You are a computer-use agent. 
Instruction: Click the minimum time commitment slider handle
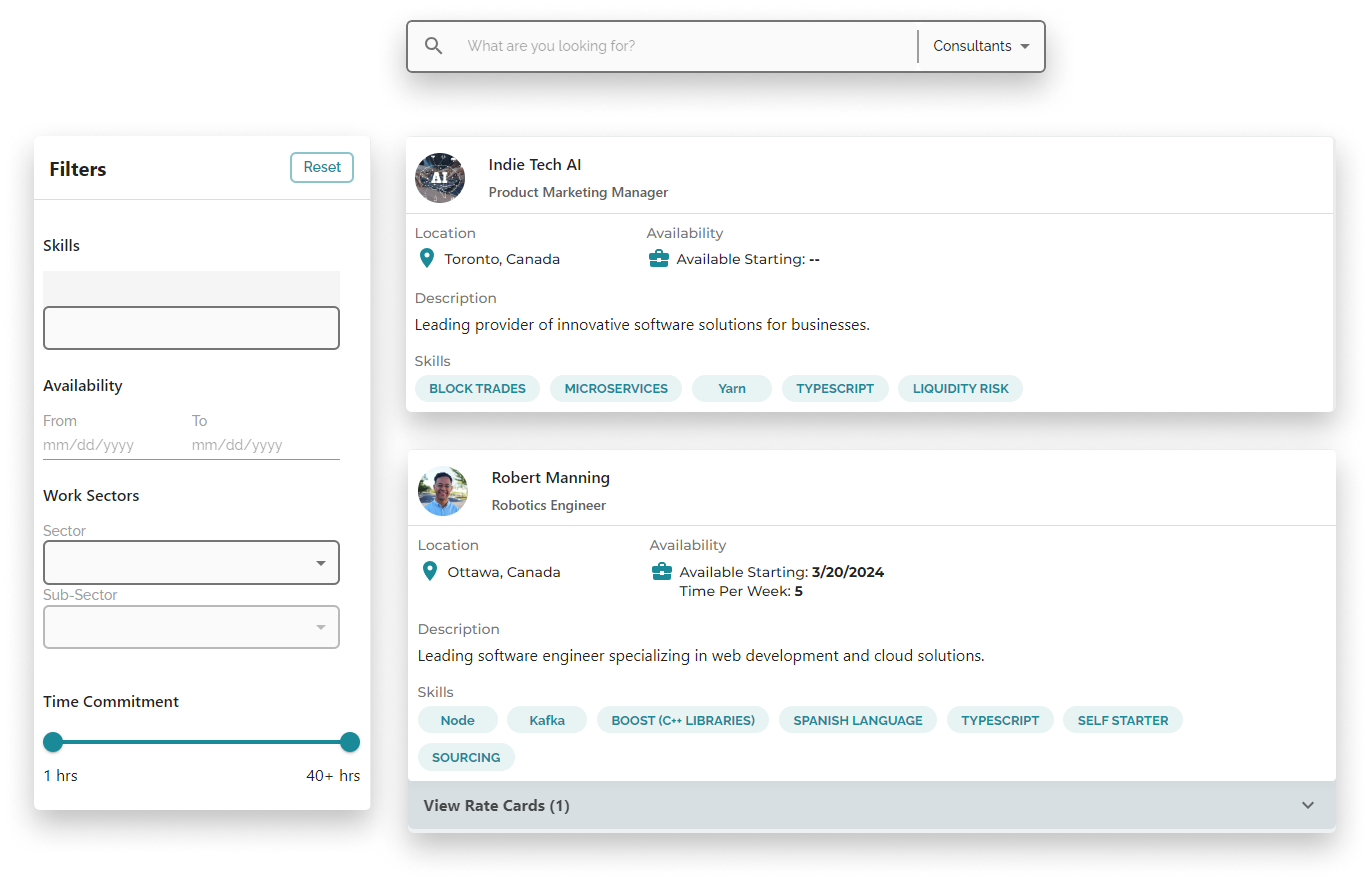53,742
